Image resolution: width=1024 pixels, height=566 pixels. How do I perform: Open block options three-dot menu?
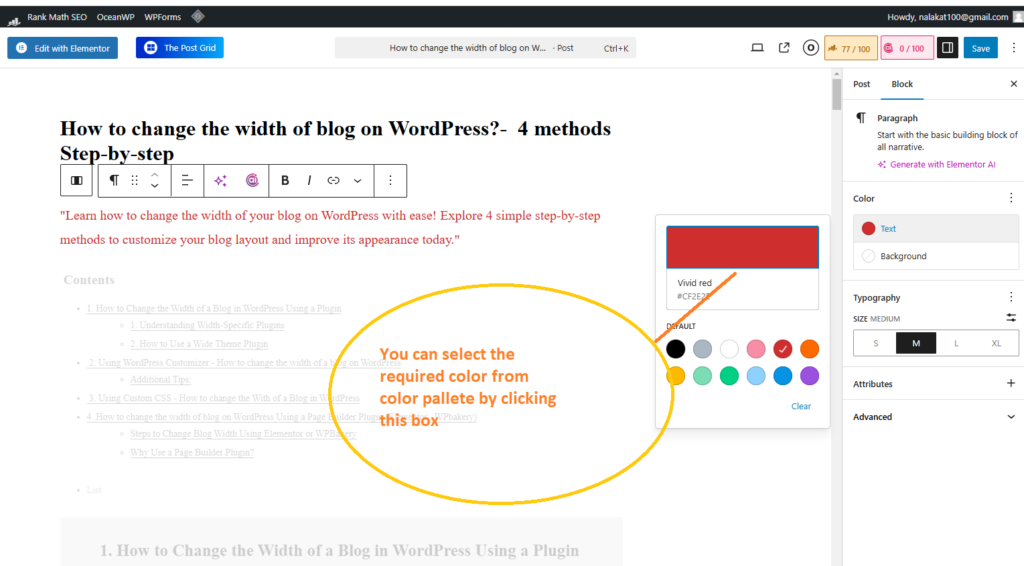[x=391, y=180]
